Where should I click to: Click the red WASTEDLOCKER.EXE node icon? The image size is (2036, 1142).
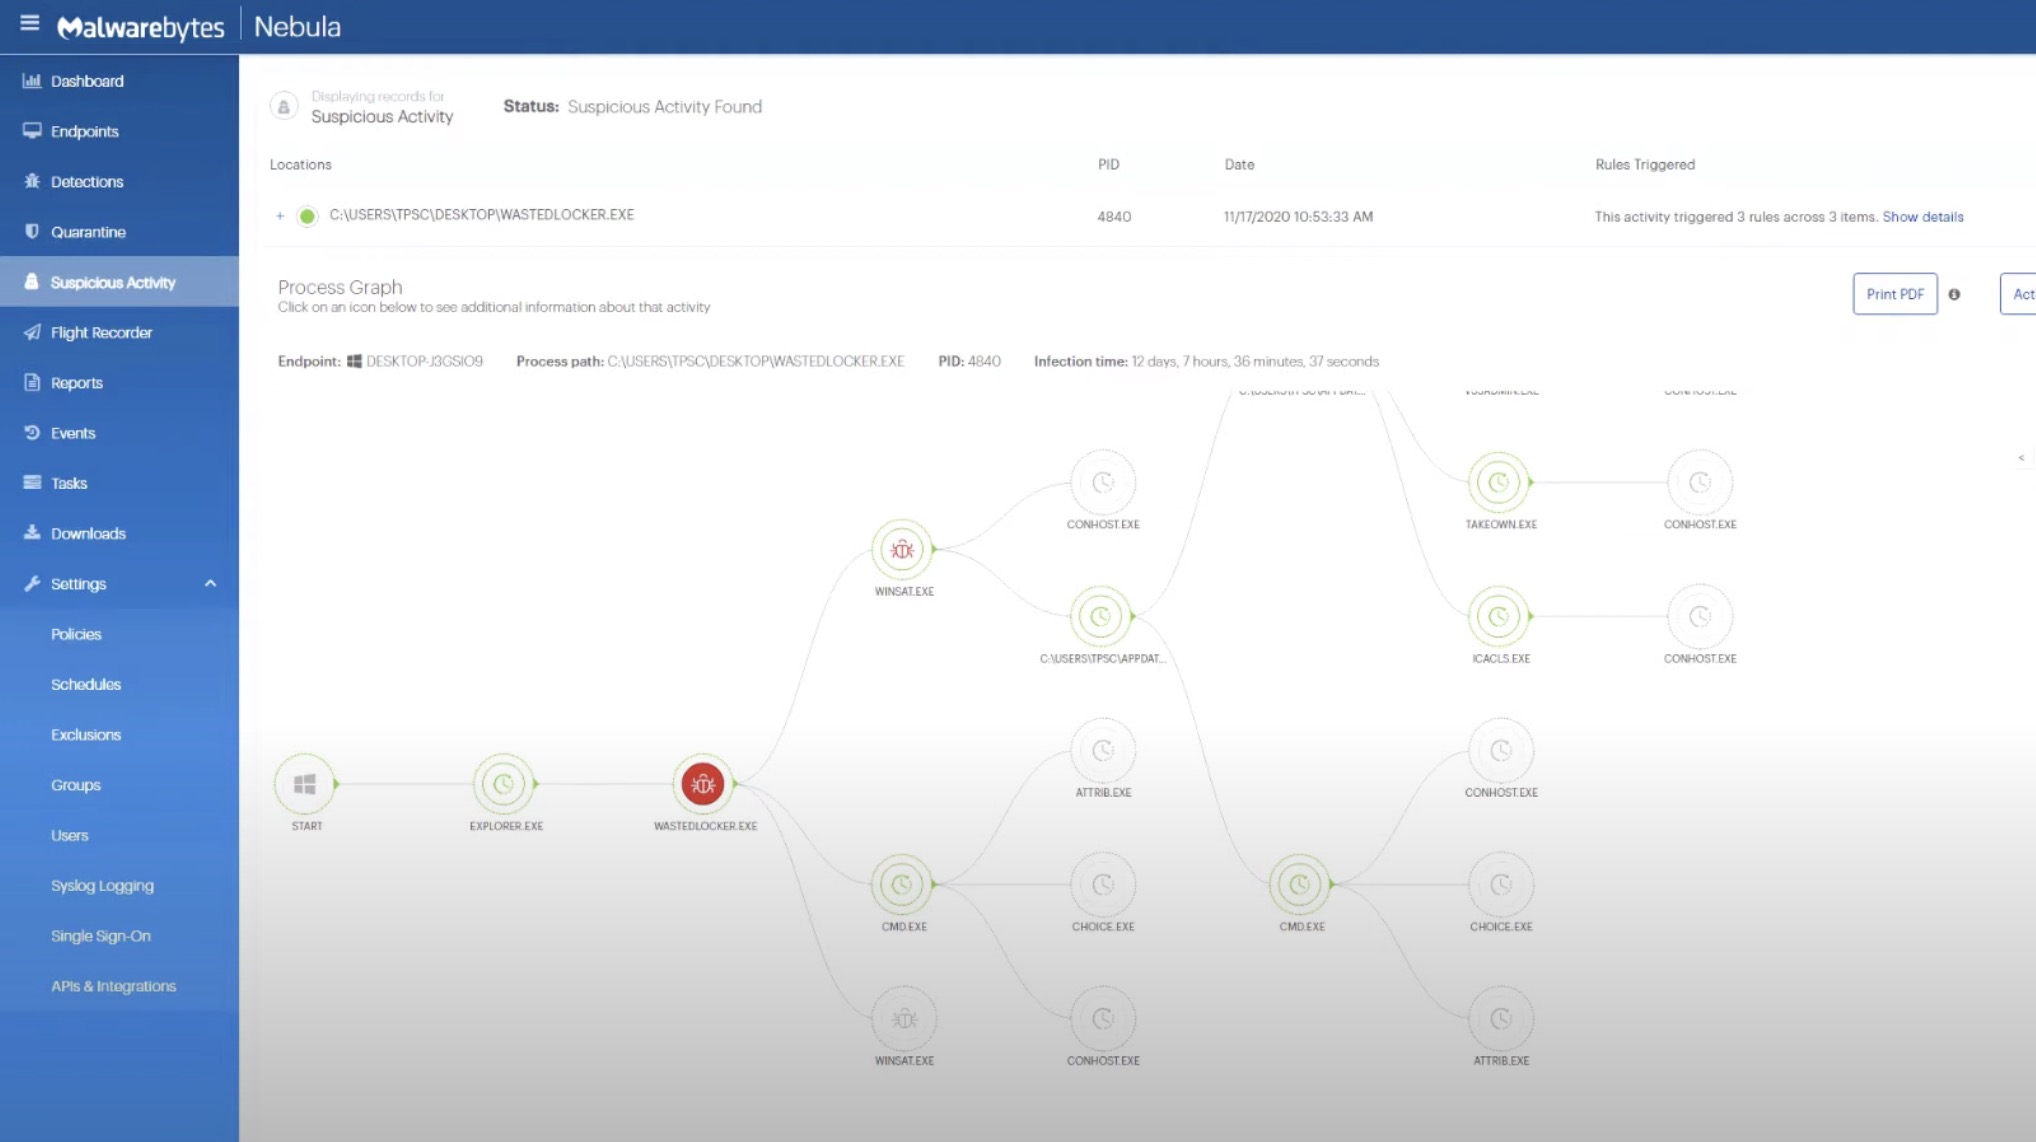coord(703,784)
